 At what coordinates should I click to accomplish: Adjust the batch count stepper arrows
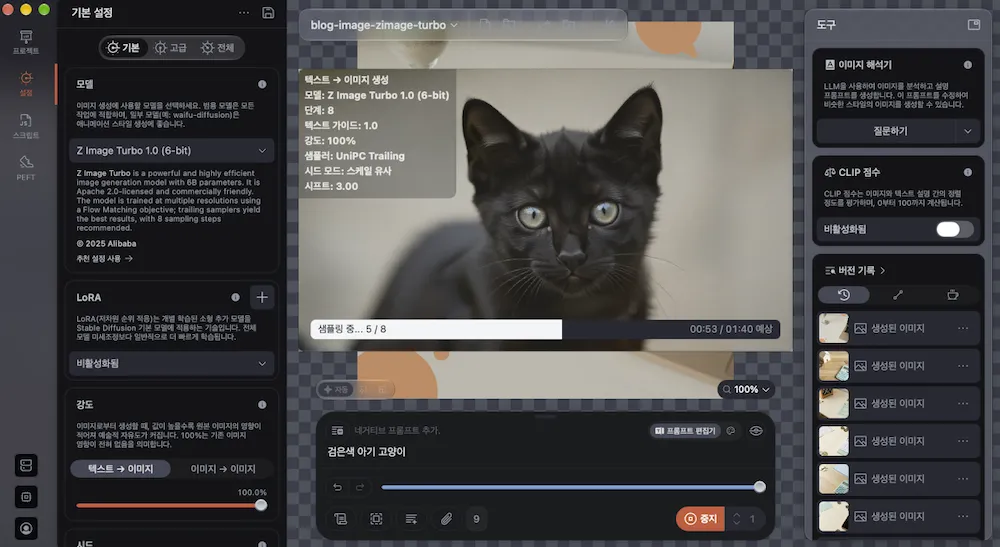pos(737,519)
